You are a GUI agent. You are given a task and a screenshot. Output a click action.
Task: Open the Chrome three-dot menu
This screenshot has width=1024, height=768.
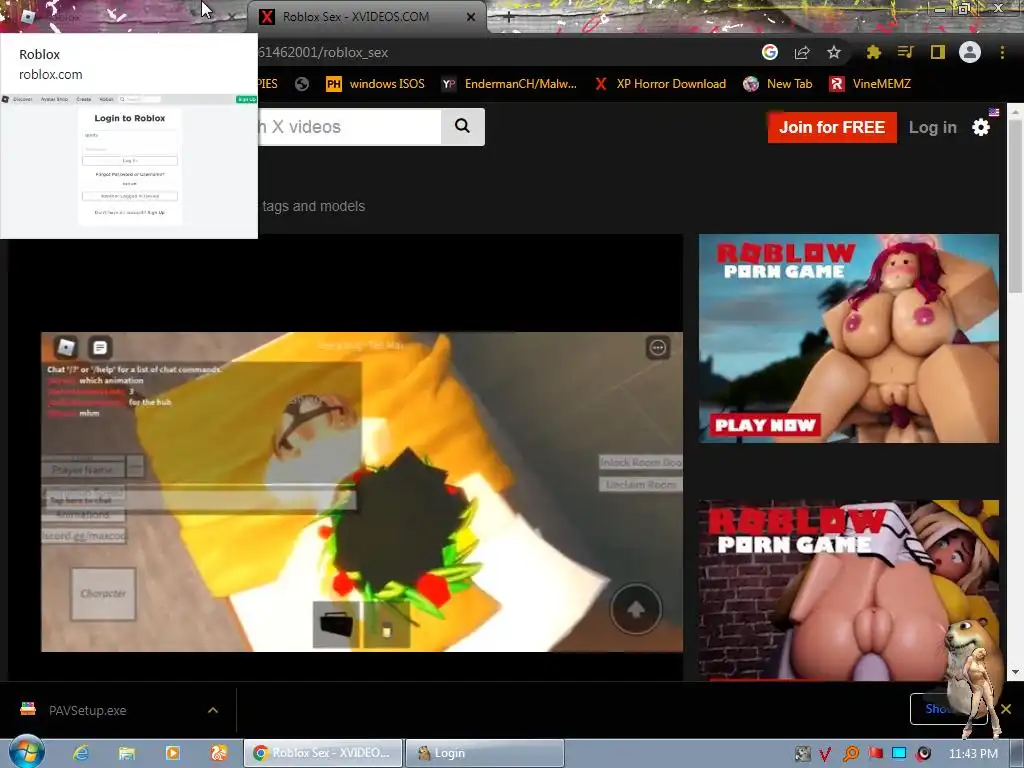point(1002,52)
